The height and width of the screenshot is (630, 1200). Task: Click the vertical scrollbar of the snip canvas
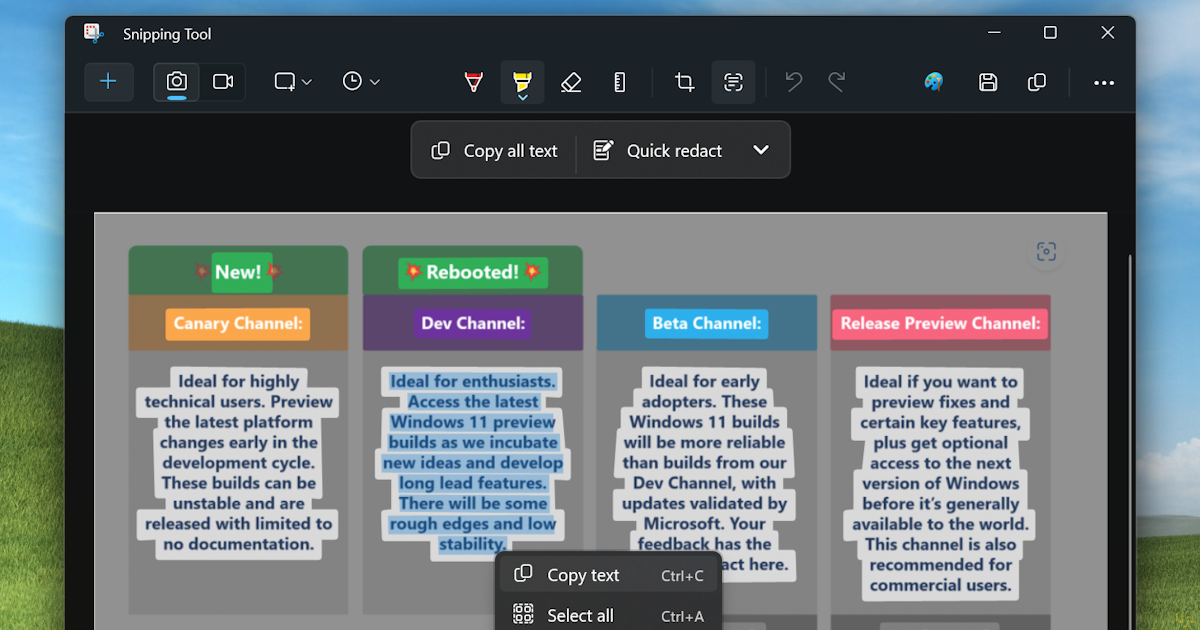click(1129, 440)
